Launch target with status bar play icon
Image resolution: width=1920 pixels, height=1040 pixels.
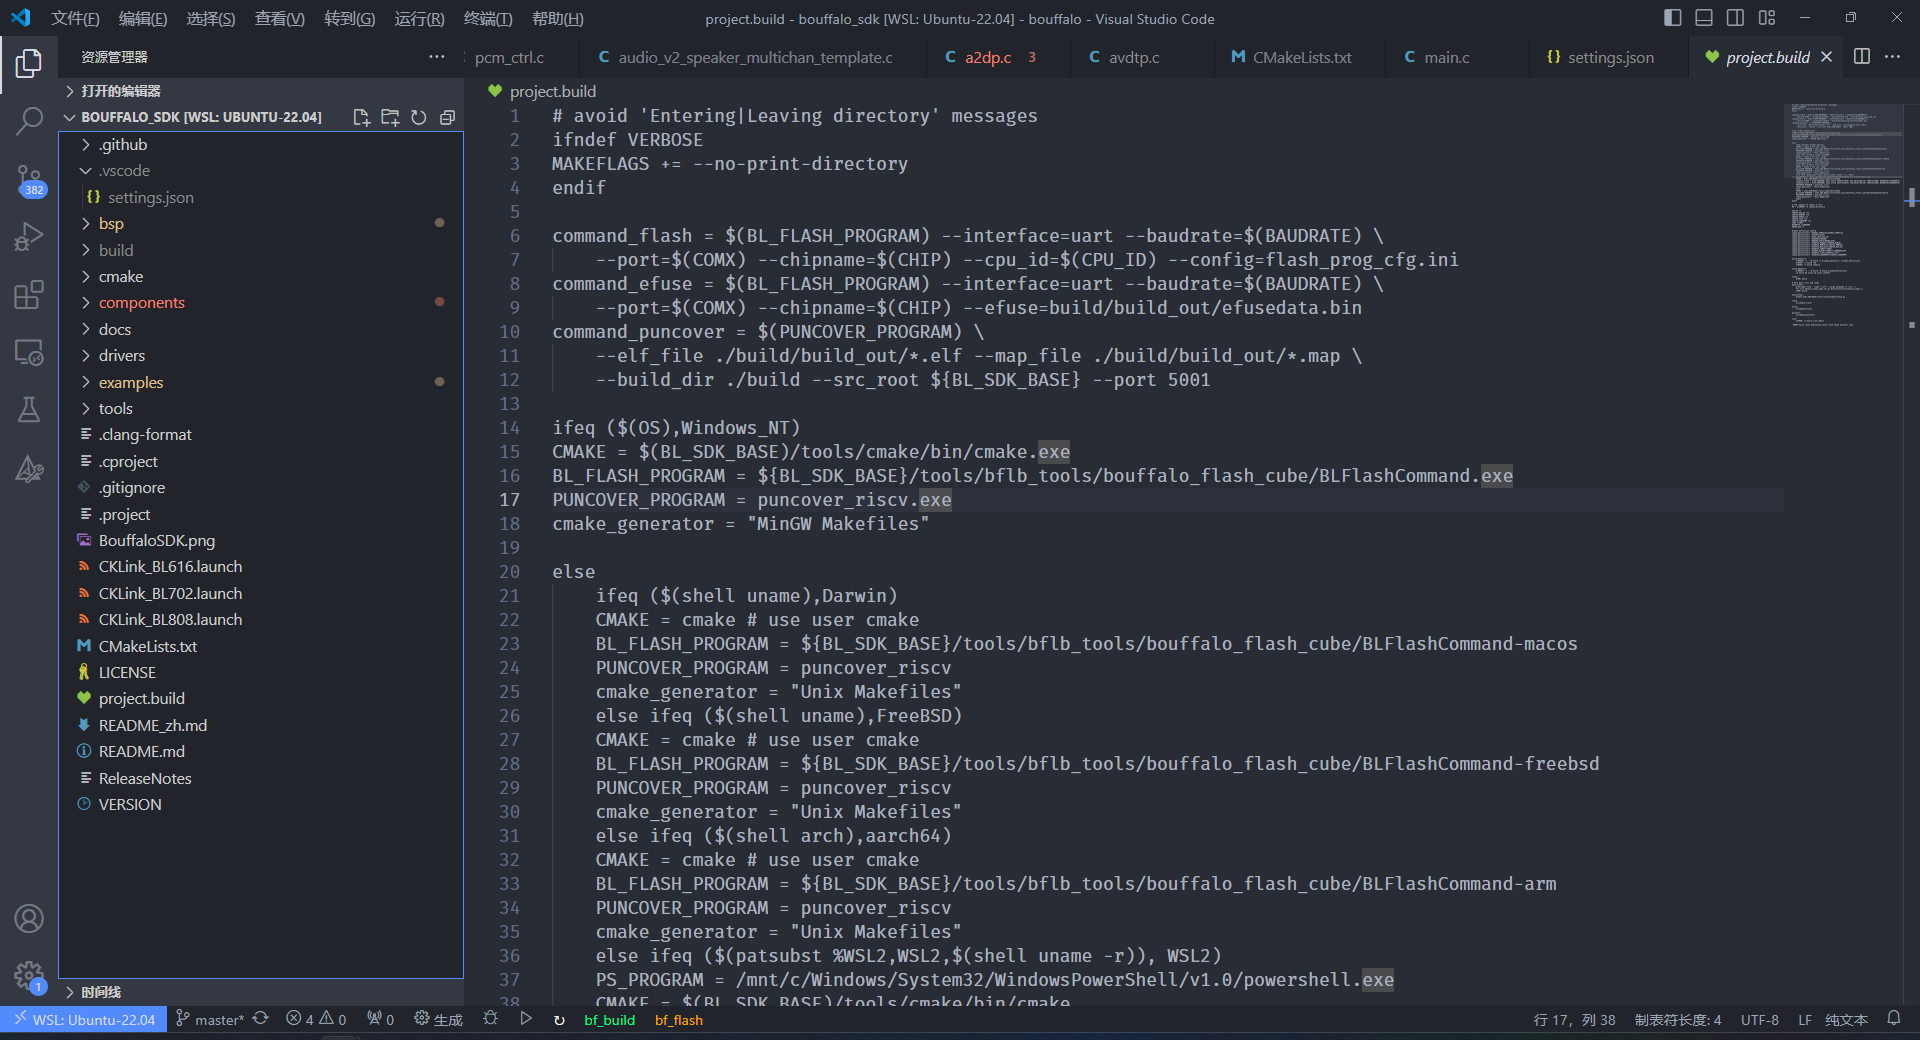coord(526,1019)
